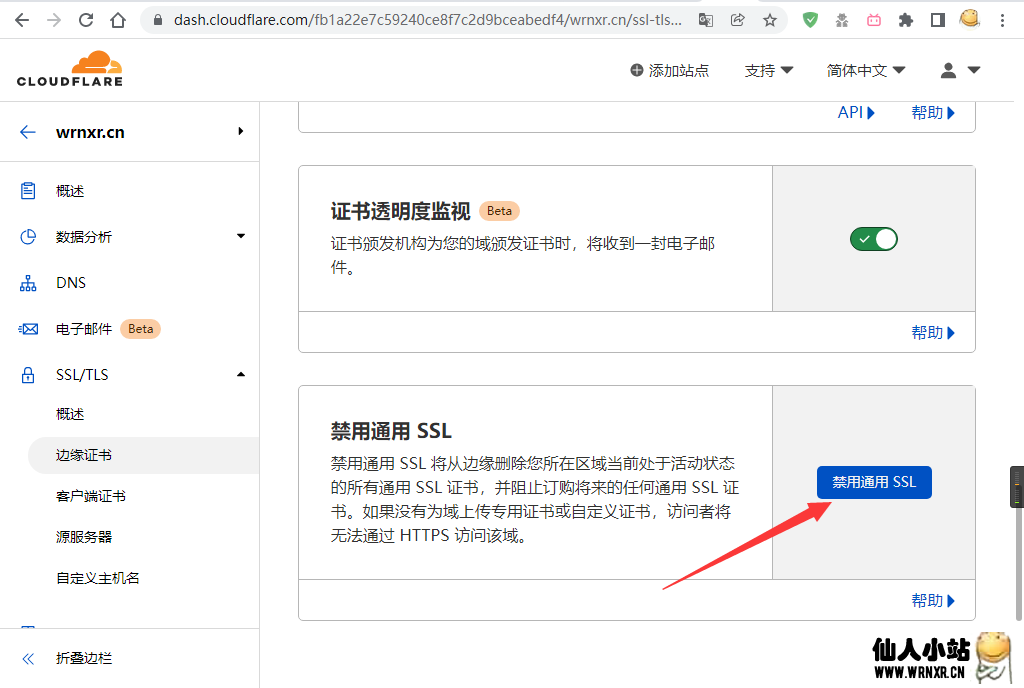Click the DNS network icon
The image size is (1024, 688).
(28, 283)
